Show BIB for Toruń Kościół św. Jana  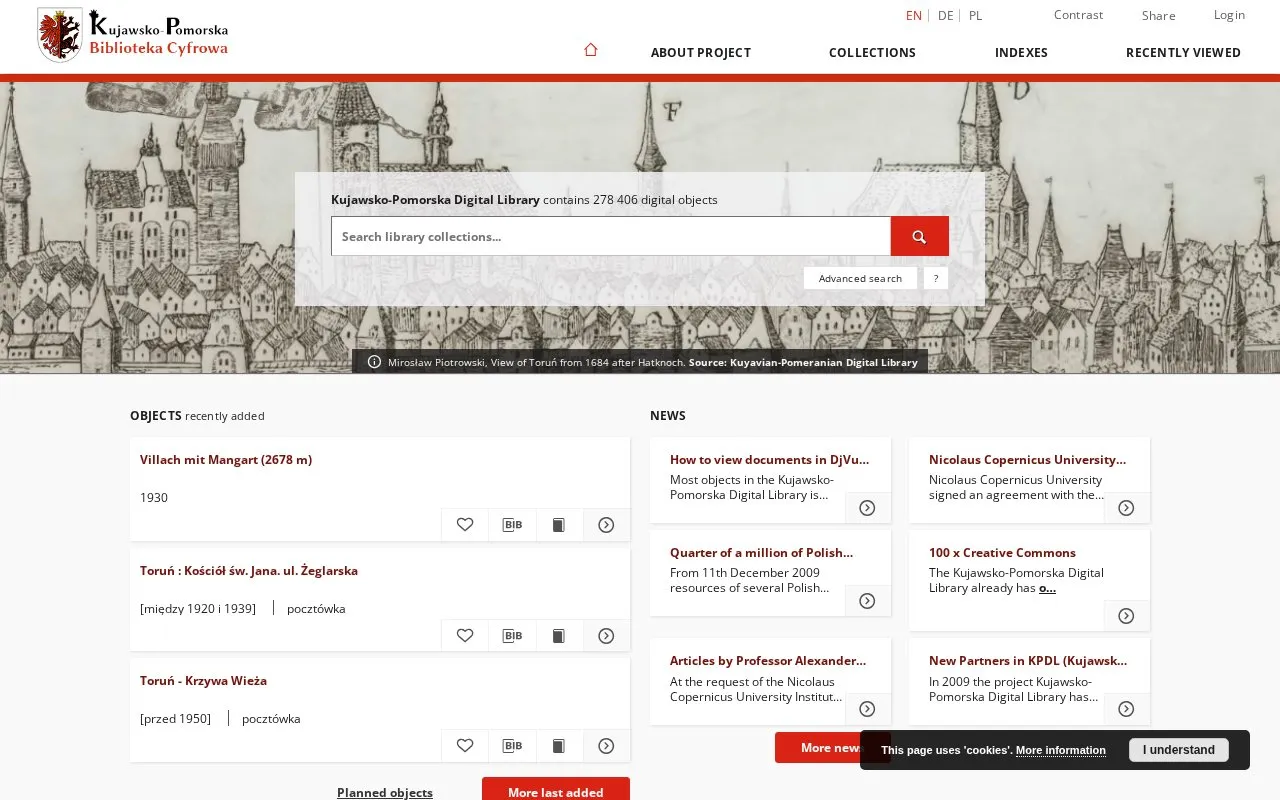[x=512, y=635]
